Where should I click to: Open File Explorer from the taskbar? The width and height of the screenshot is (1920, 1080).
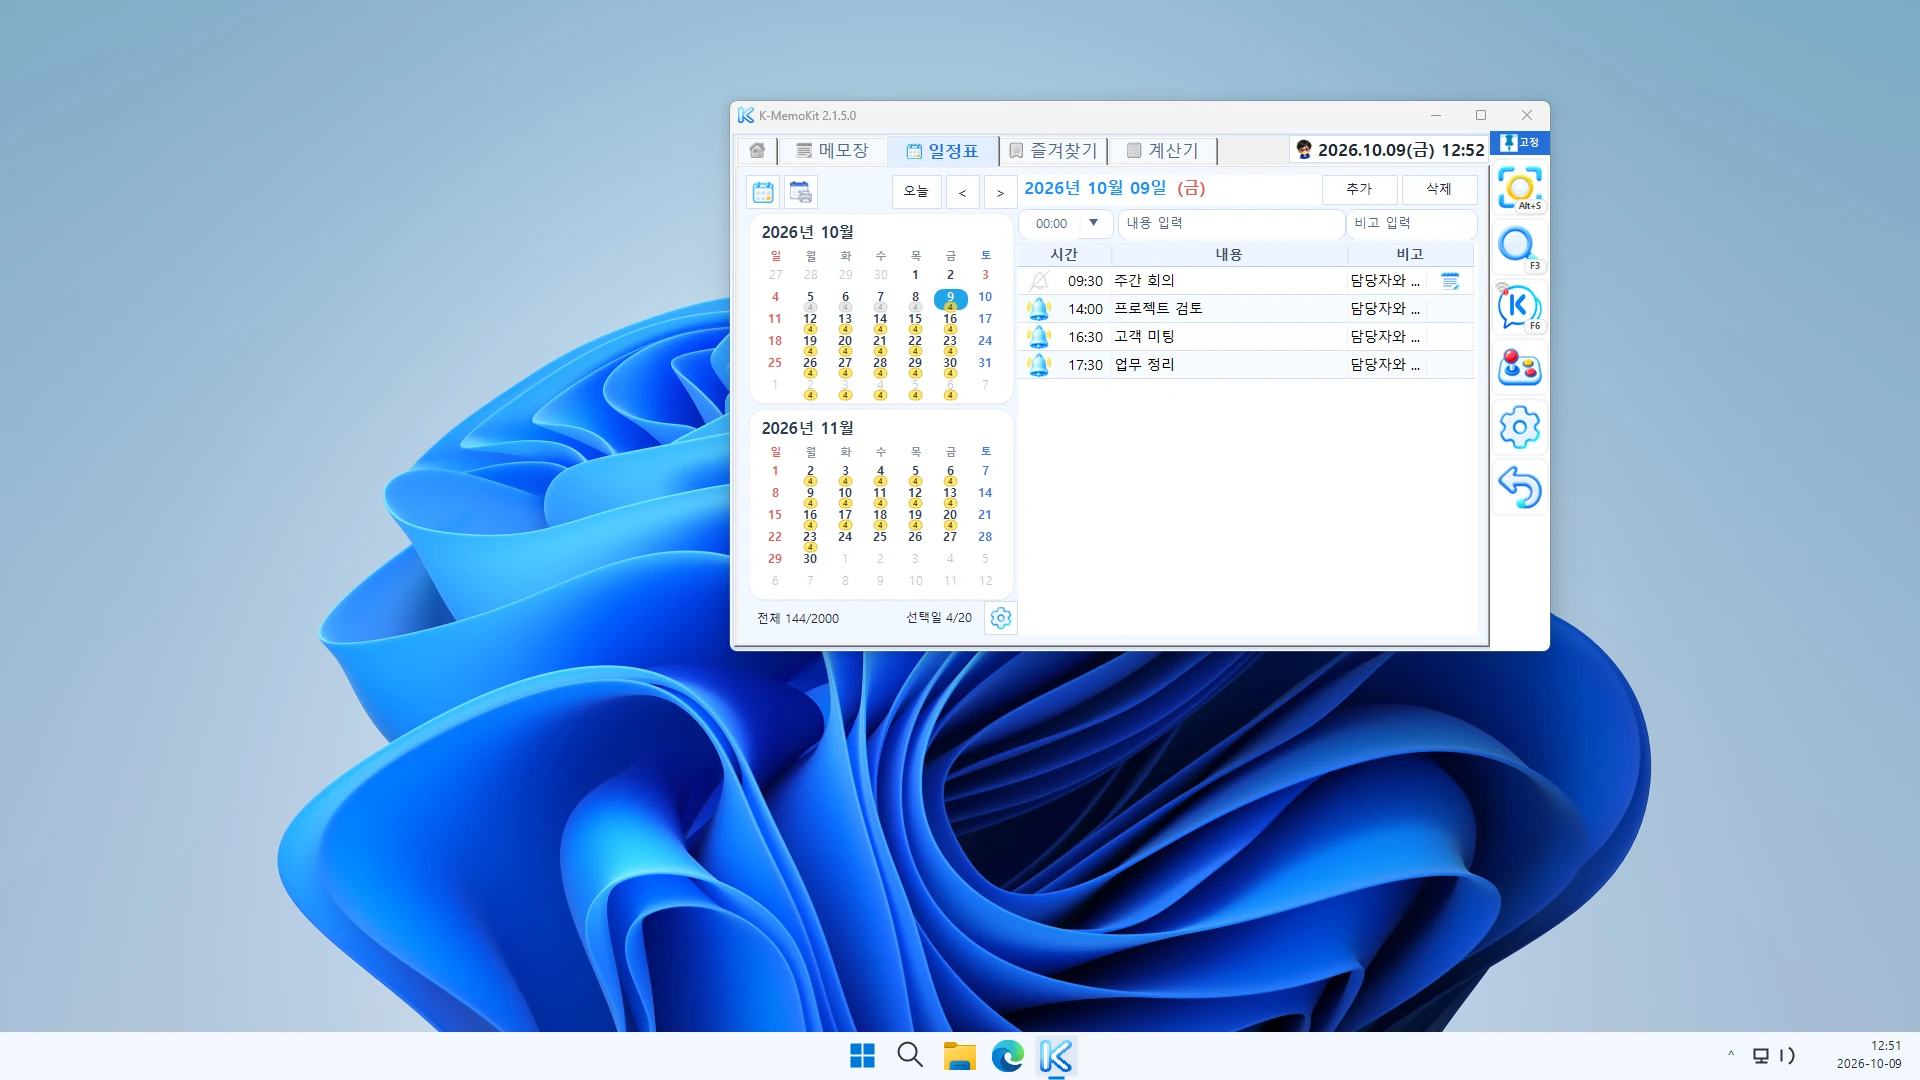click(960, 1056)
